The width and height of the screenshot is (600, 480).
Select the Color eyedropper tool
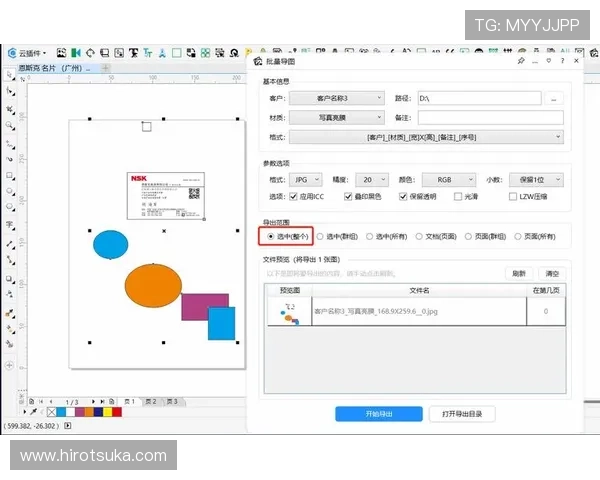click(10, 313)
